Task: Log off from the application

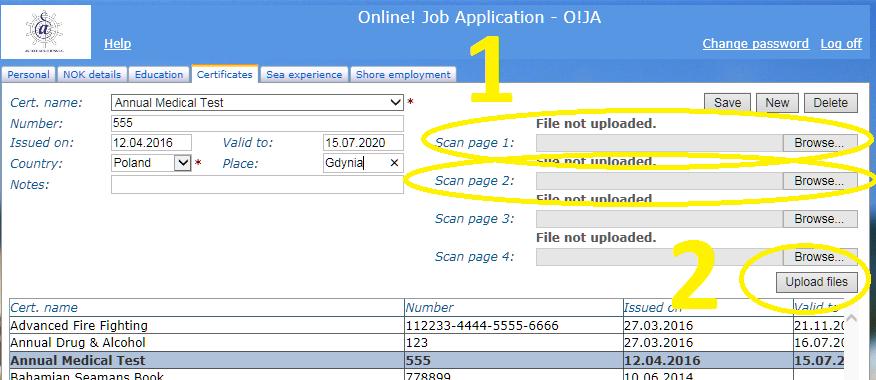Action: coord(841,44)
